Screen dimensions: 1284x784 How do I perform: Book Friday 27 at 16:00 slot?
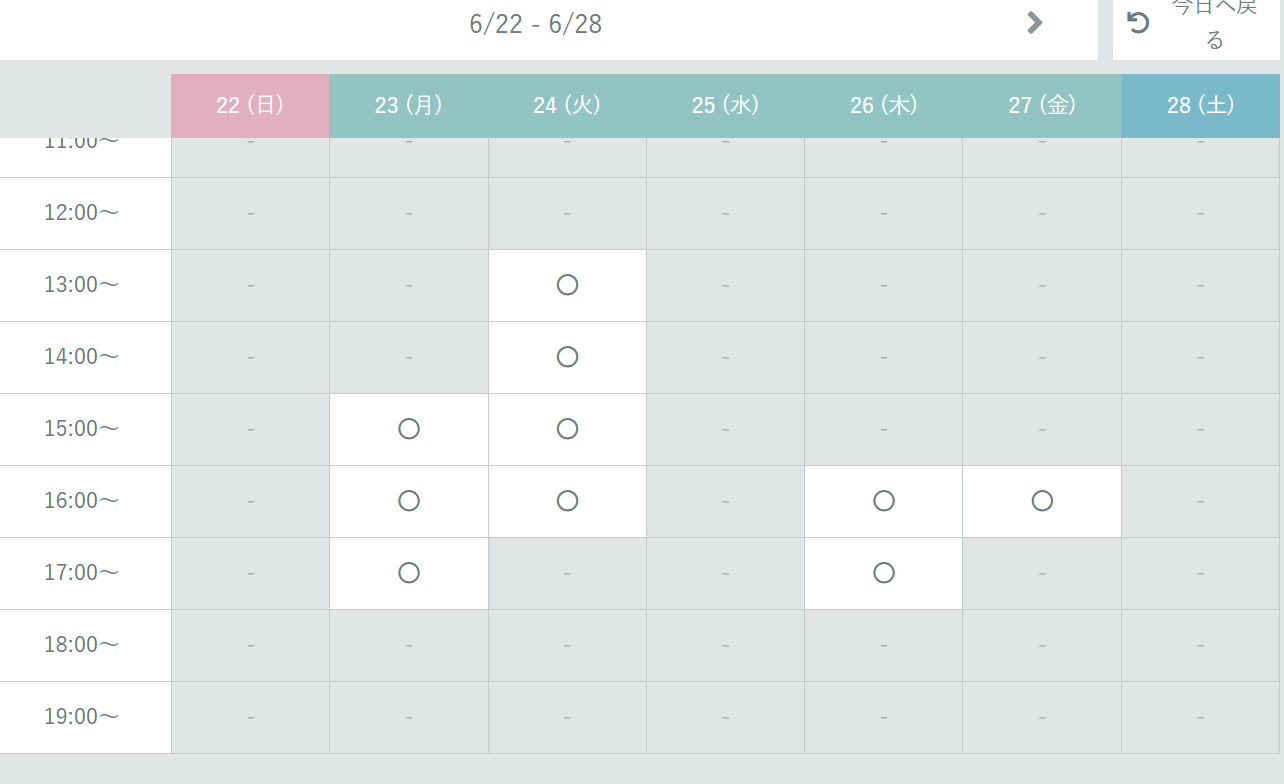coord(1042,501)
